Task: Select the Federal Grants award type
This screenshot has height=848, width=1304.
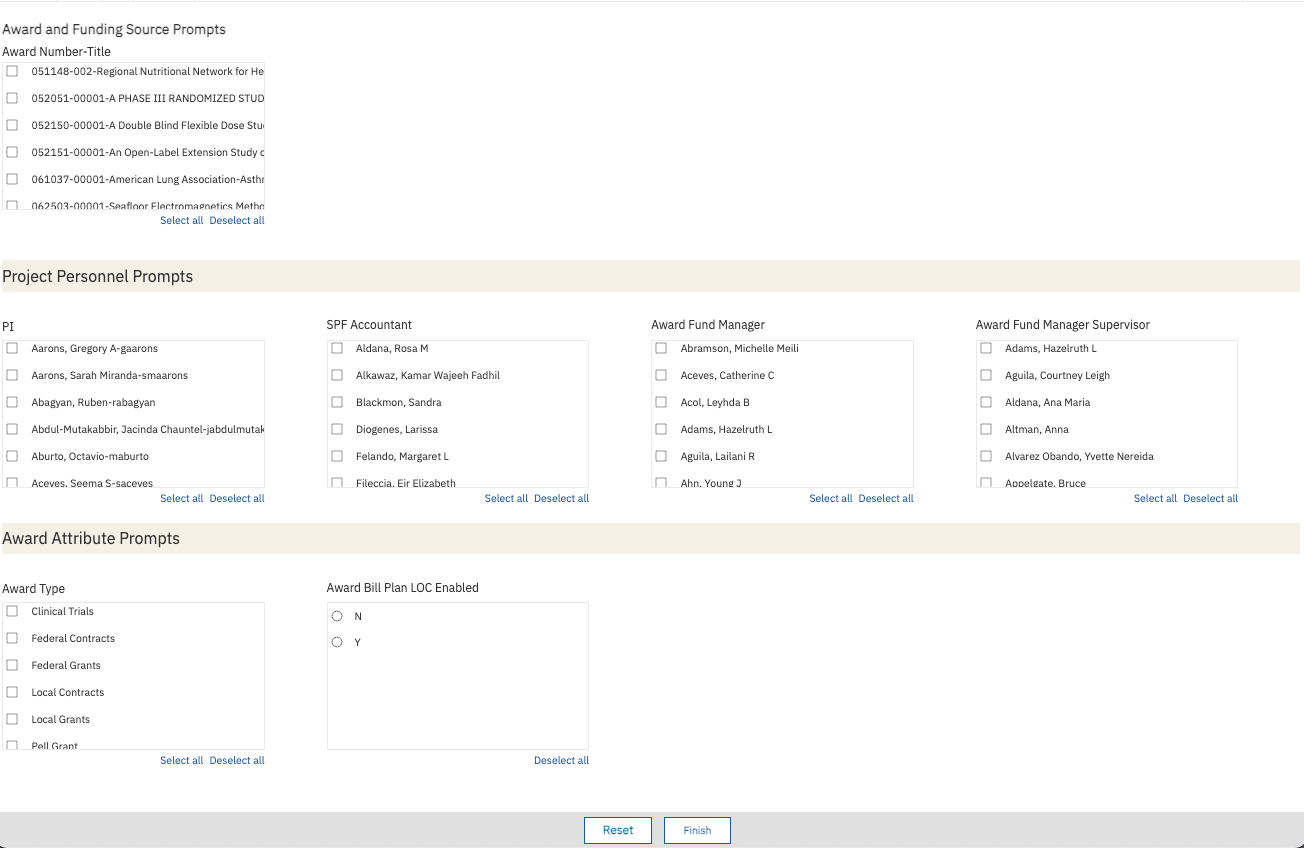Action: pos(12,665)
